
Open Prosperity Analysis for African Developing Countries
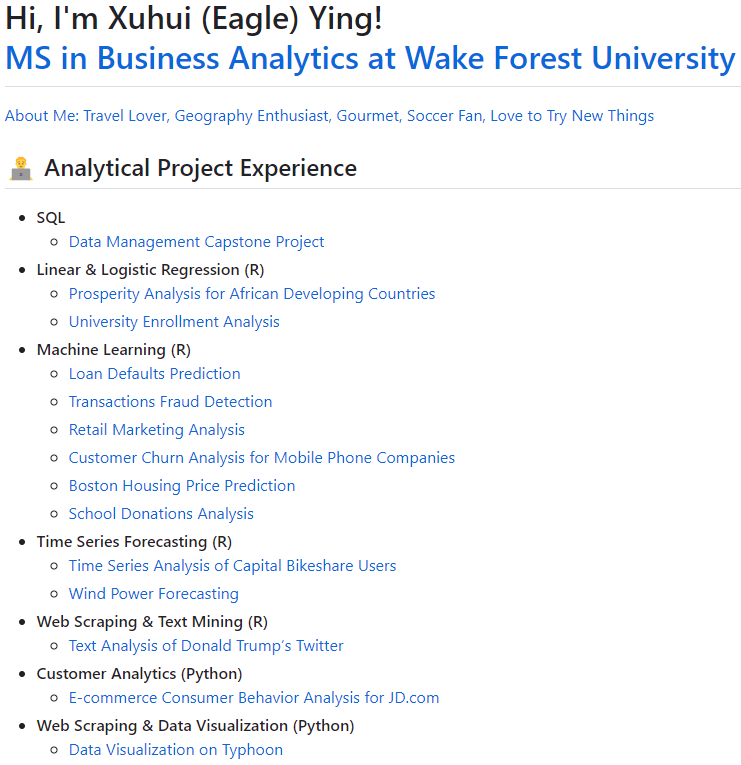(x=252, y=294)
